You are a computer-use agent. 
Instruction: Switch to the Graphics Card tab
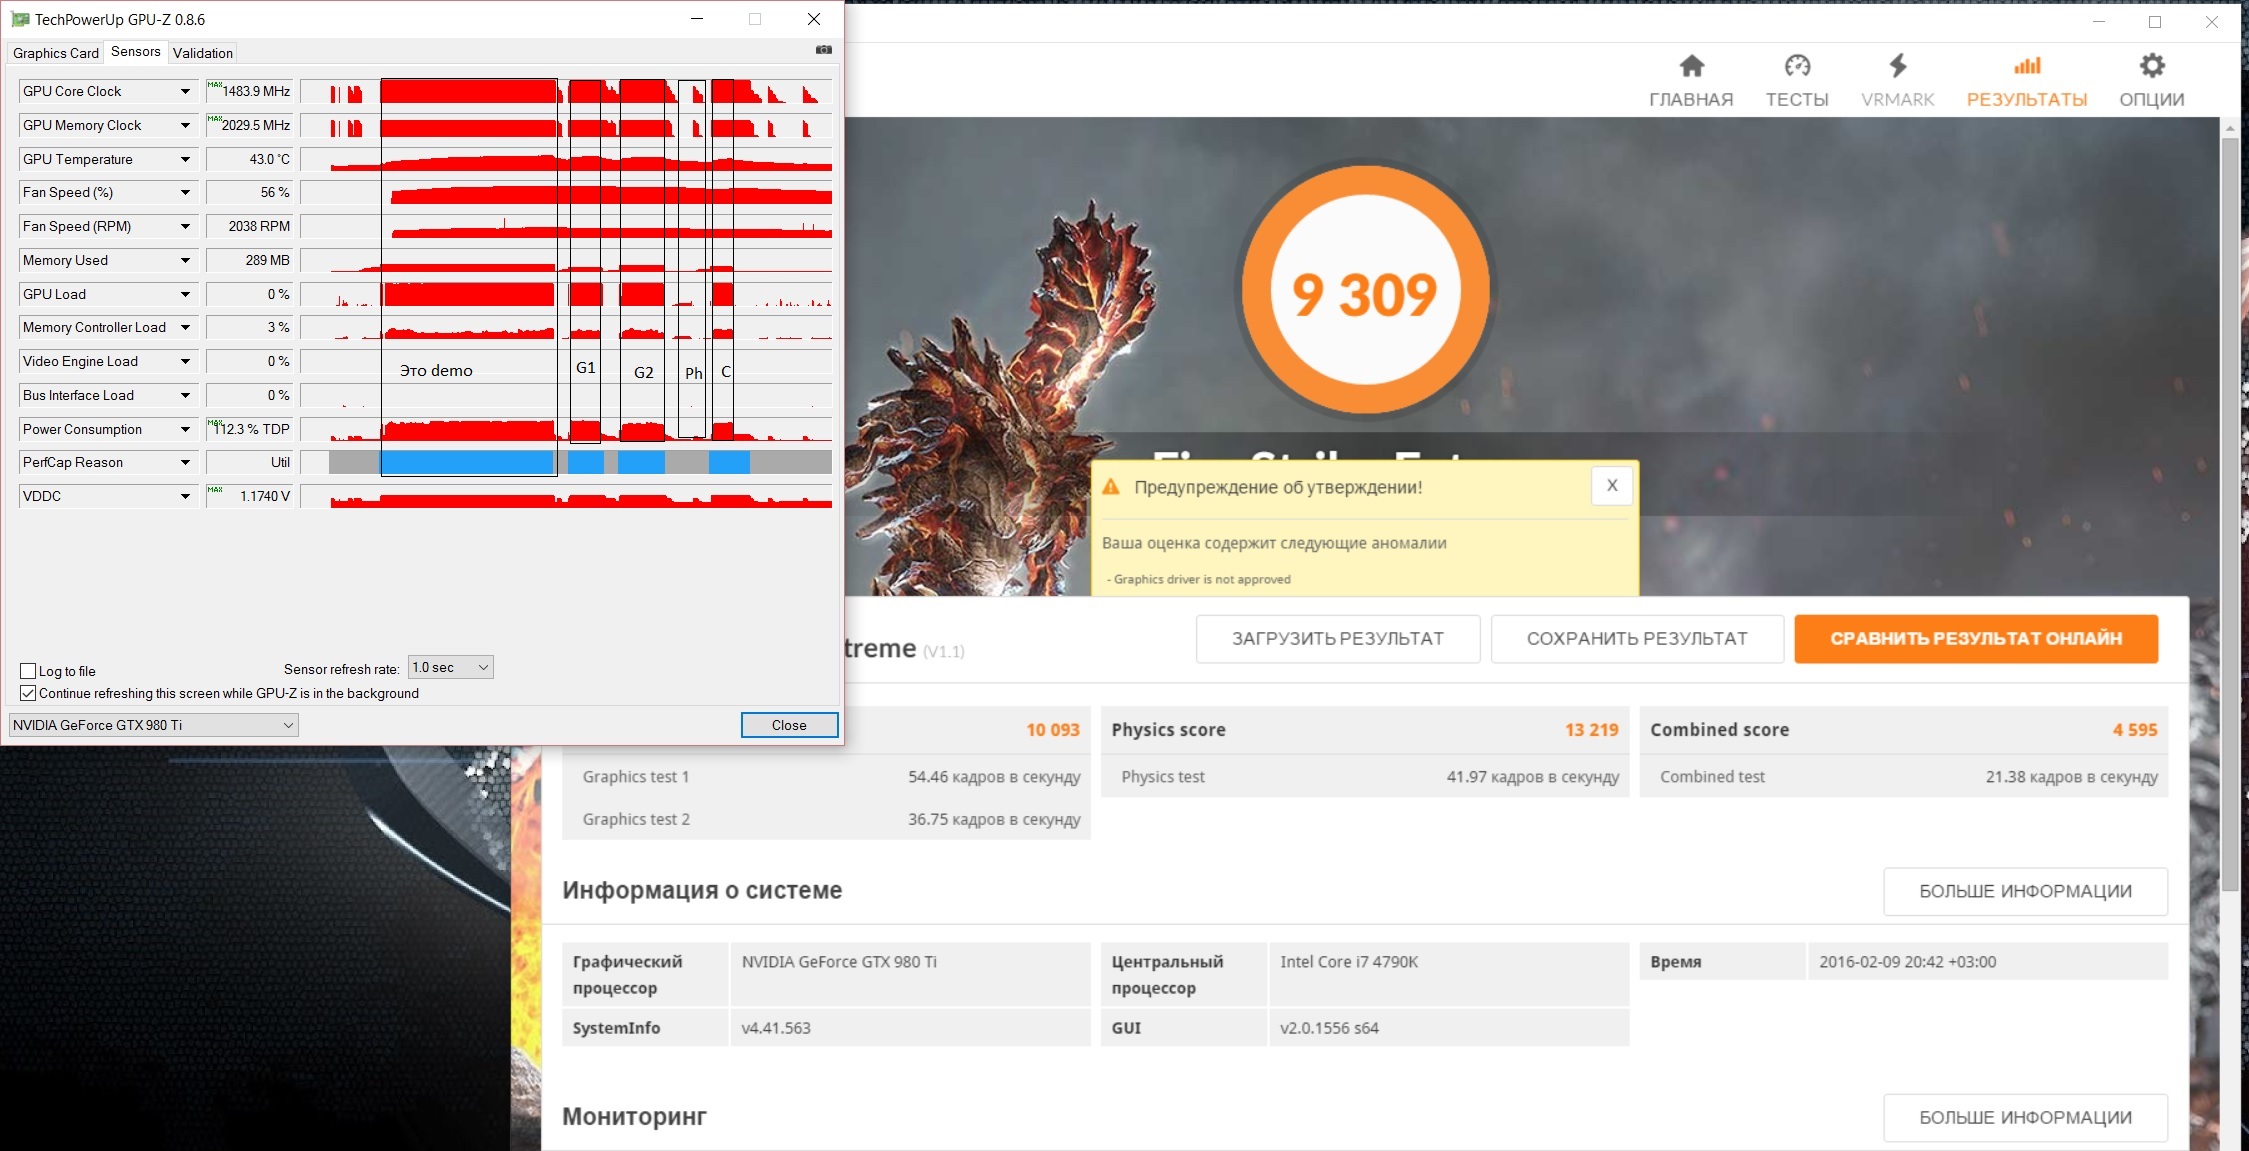[56, 53]
